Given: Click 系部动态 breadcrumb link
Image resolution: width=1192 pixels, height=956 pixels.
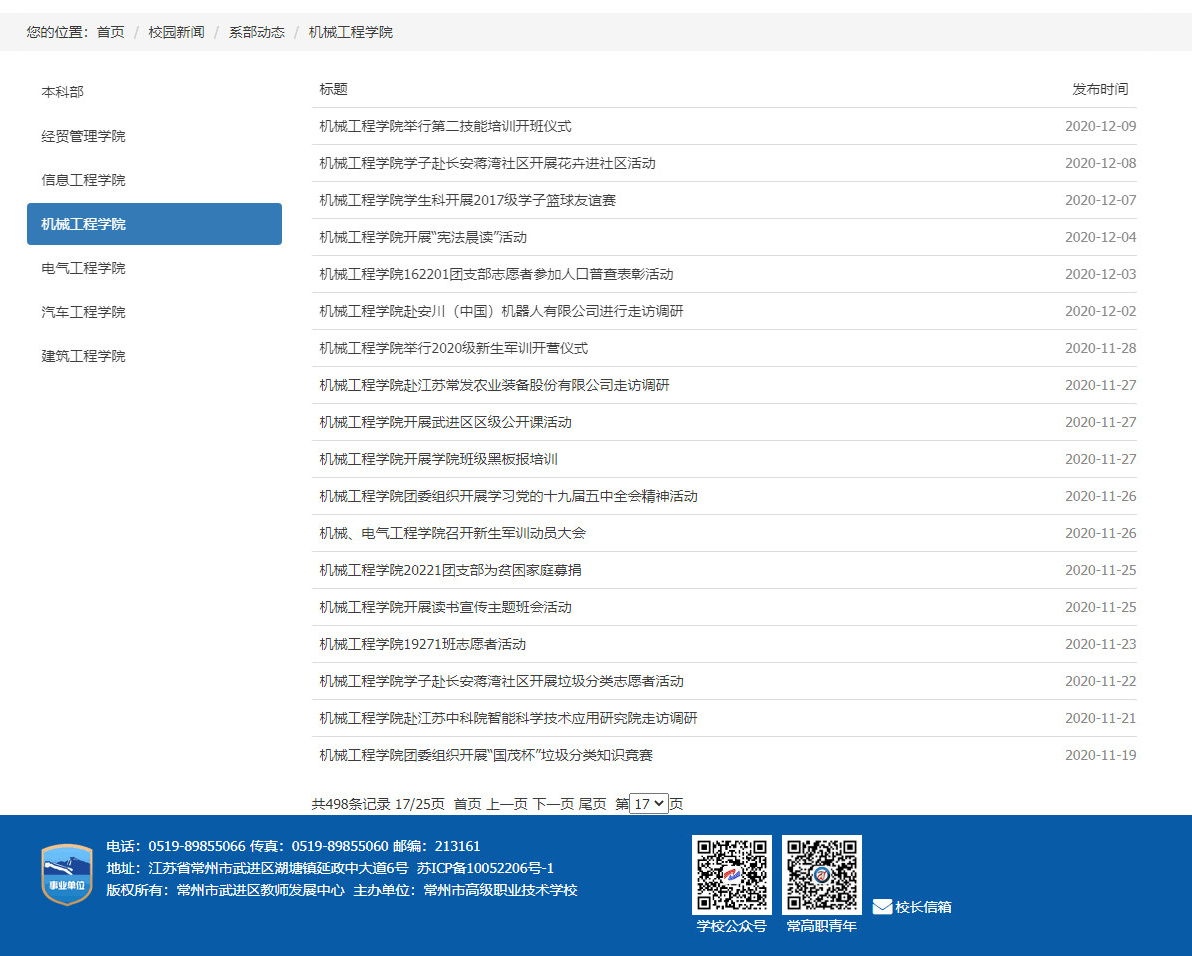Looking at the screenshot, I should coord(256,32).
